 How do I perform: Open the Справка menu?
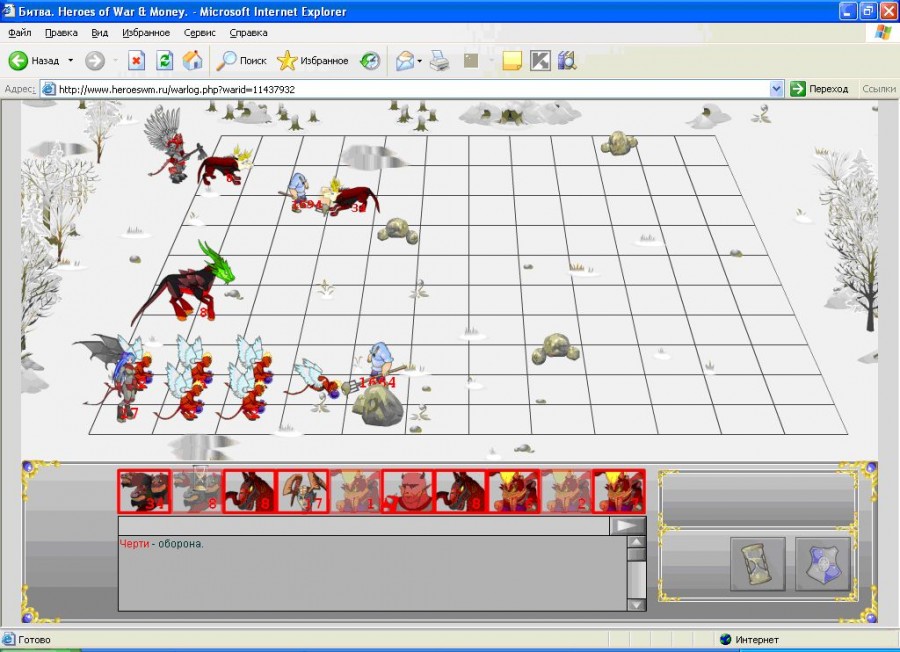[x=248, y=33]
